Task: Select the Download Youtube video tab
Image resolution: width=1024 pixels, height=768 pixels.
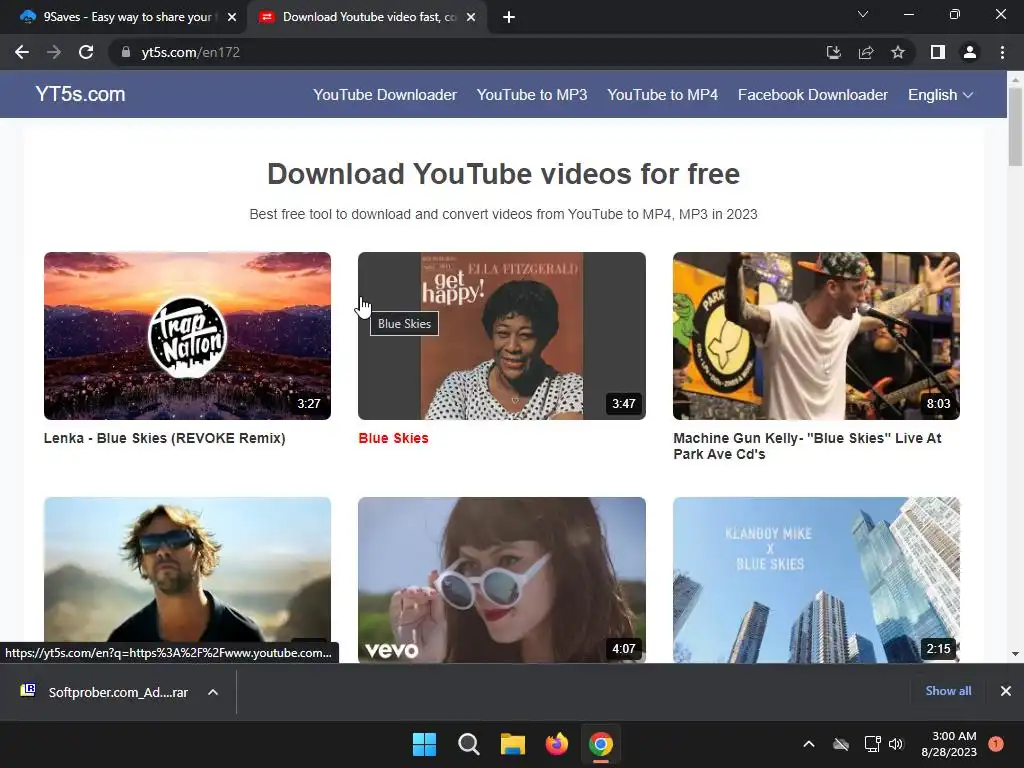Action: 367,17
